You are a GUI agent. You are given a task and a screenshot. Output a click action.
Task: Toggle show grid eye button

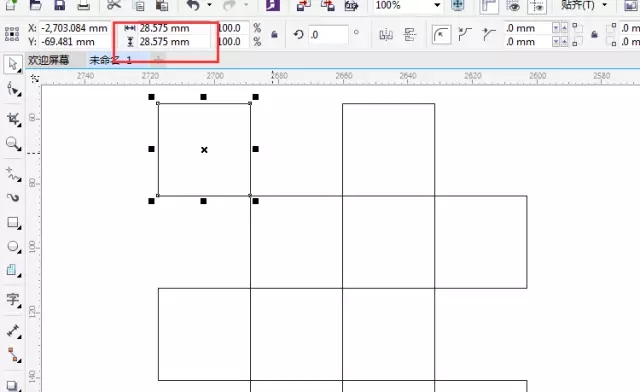(513, 6)
